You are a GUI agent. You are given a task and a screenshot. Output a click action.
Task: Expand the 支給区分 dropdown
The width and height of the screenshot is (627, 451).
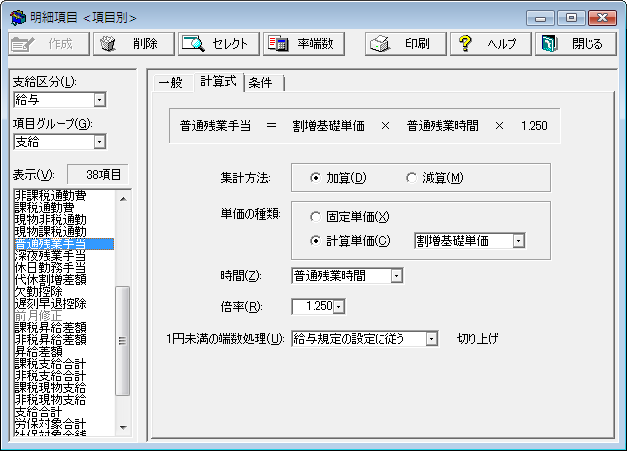(98, 100)
